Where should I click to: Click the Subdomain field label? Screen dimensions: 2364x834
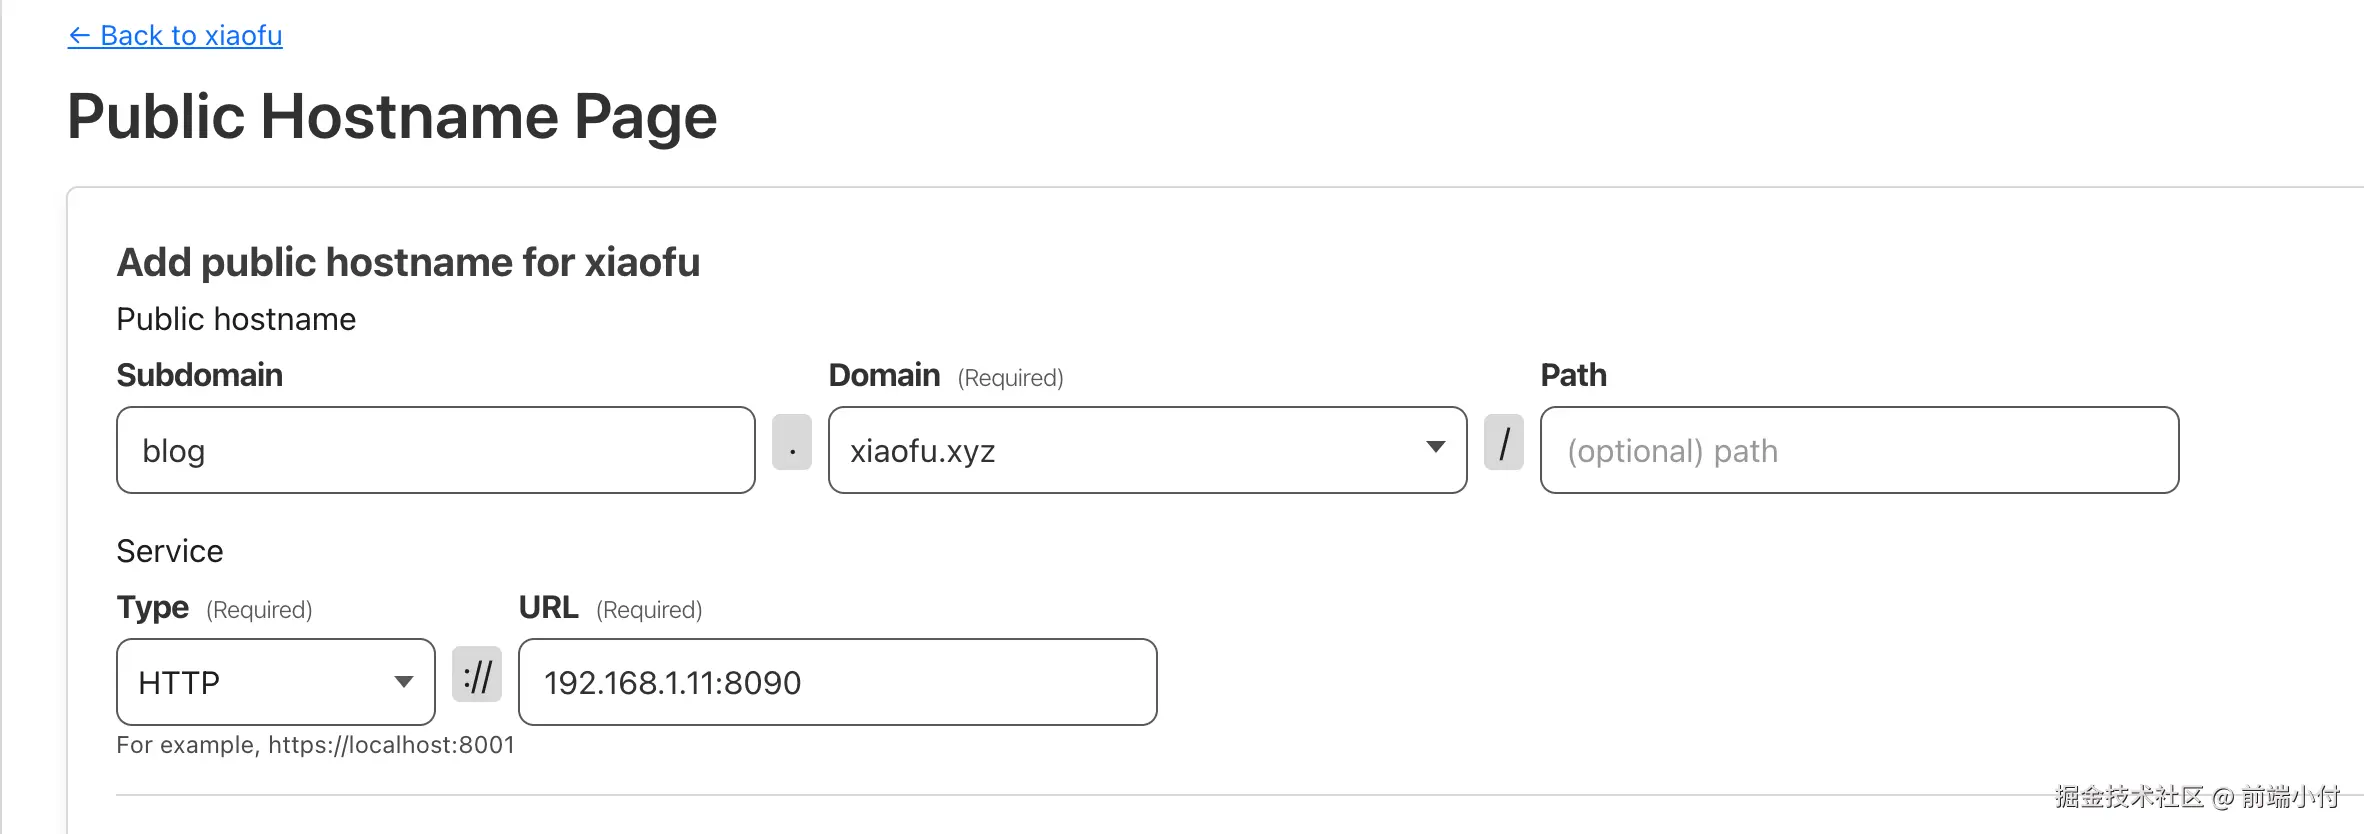coord(200,375)
